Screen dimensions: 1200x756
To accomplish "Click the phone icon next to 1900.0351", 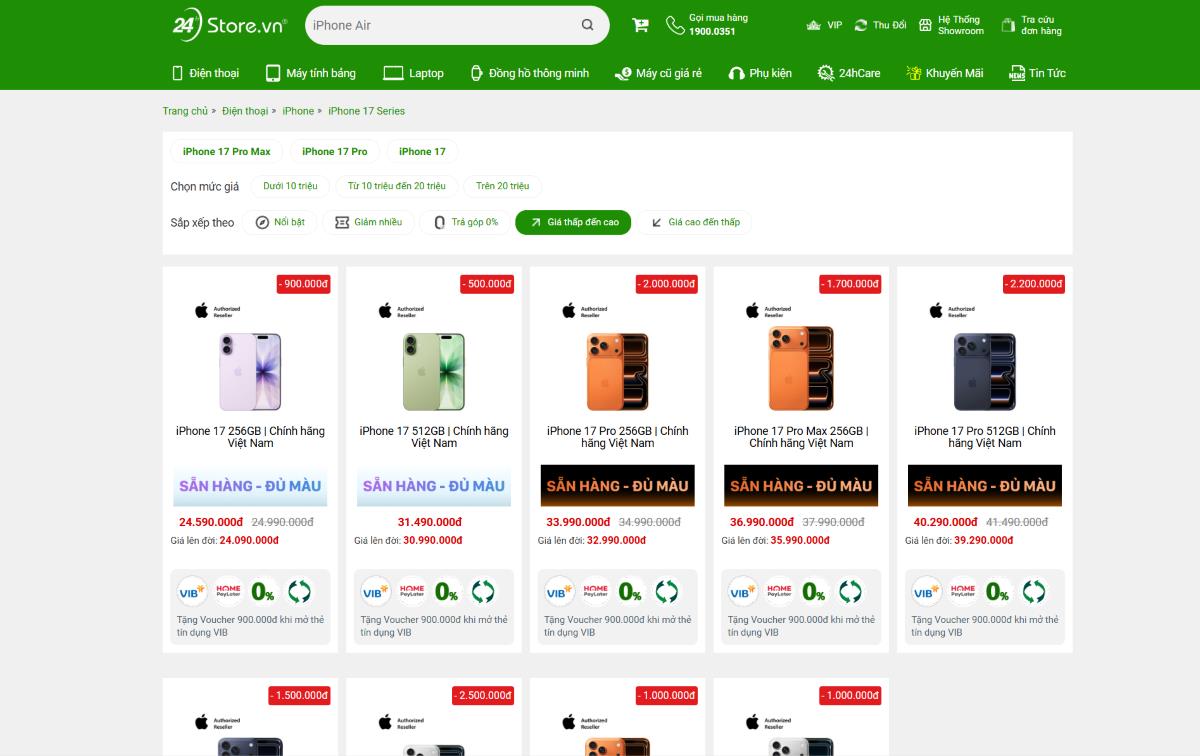I will [x=673, y=24].
